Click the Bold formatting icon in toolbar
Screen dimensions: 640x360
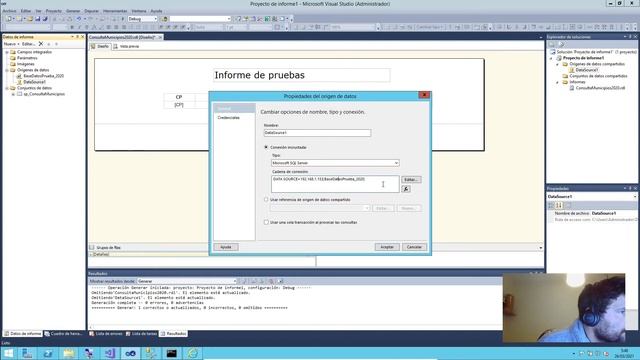[x=72, y=27]
